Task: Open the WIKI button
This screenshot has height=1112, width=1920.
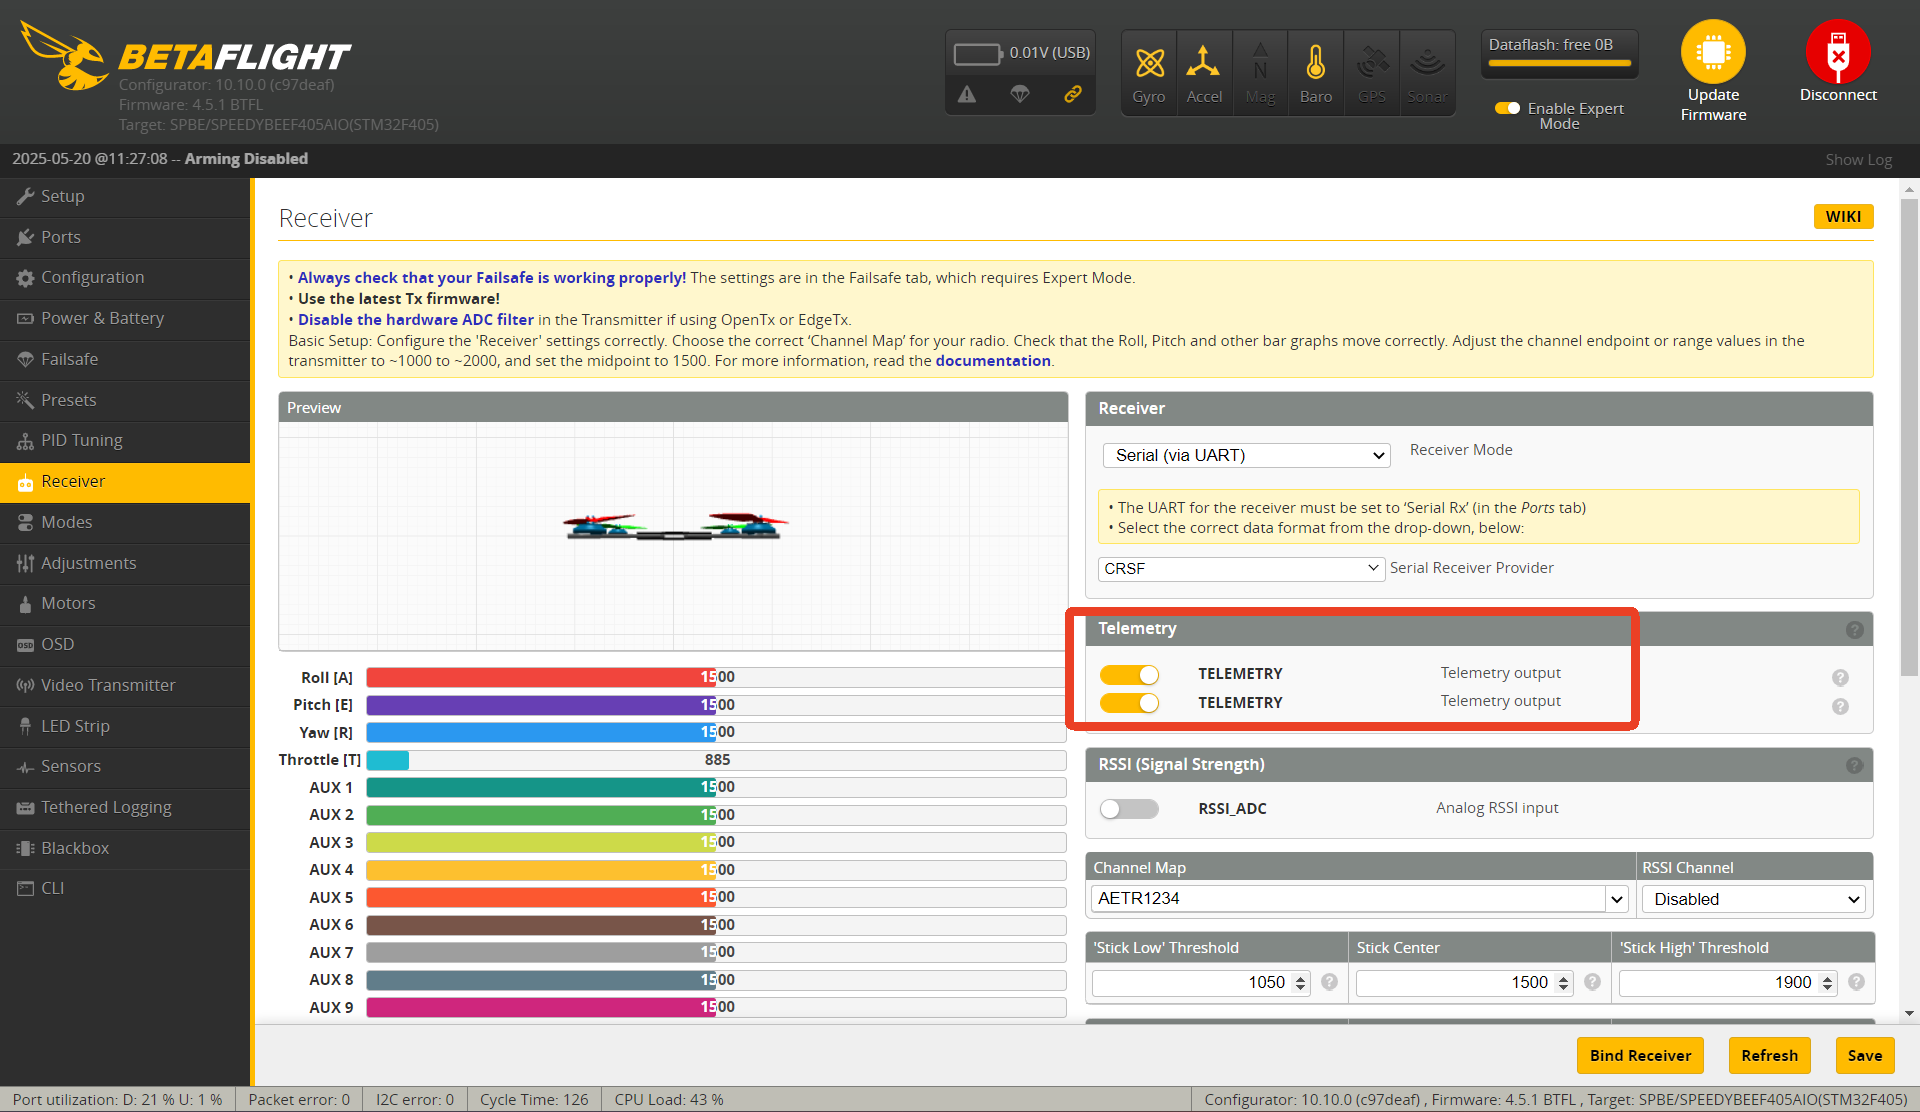Action: click(1843, 217)
